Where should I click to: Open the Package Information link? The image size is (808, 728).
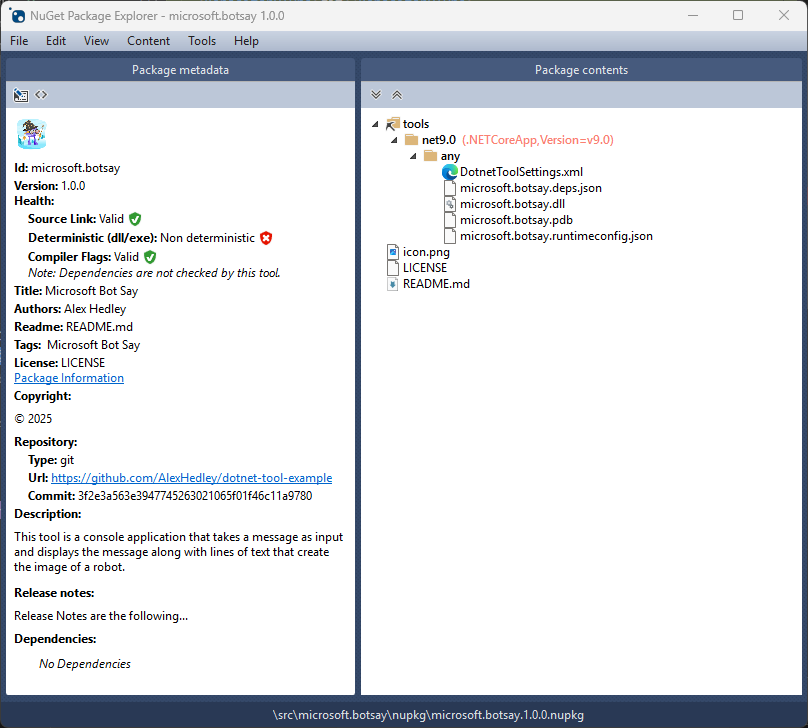coord(69,378)
